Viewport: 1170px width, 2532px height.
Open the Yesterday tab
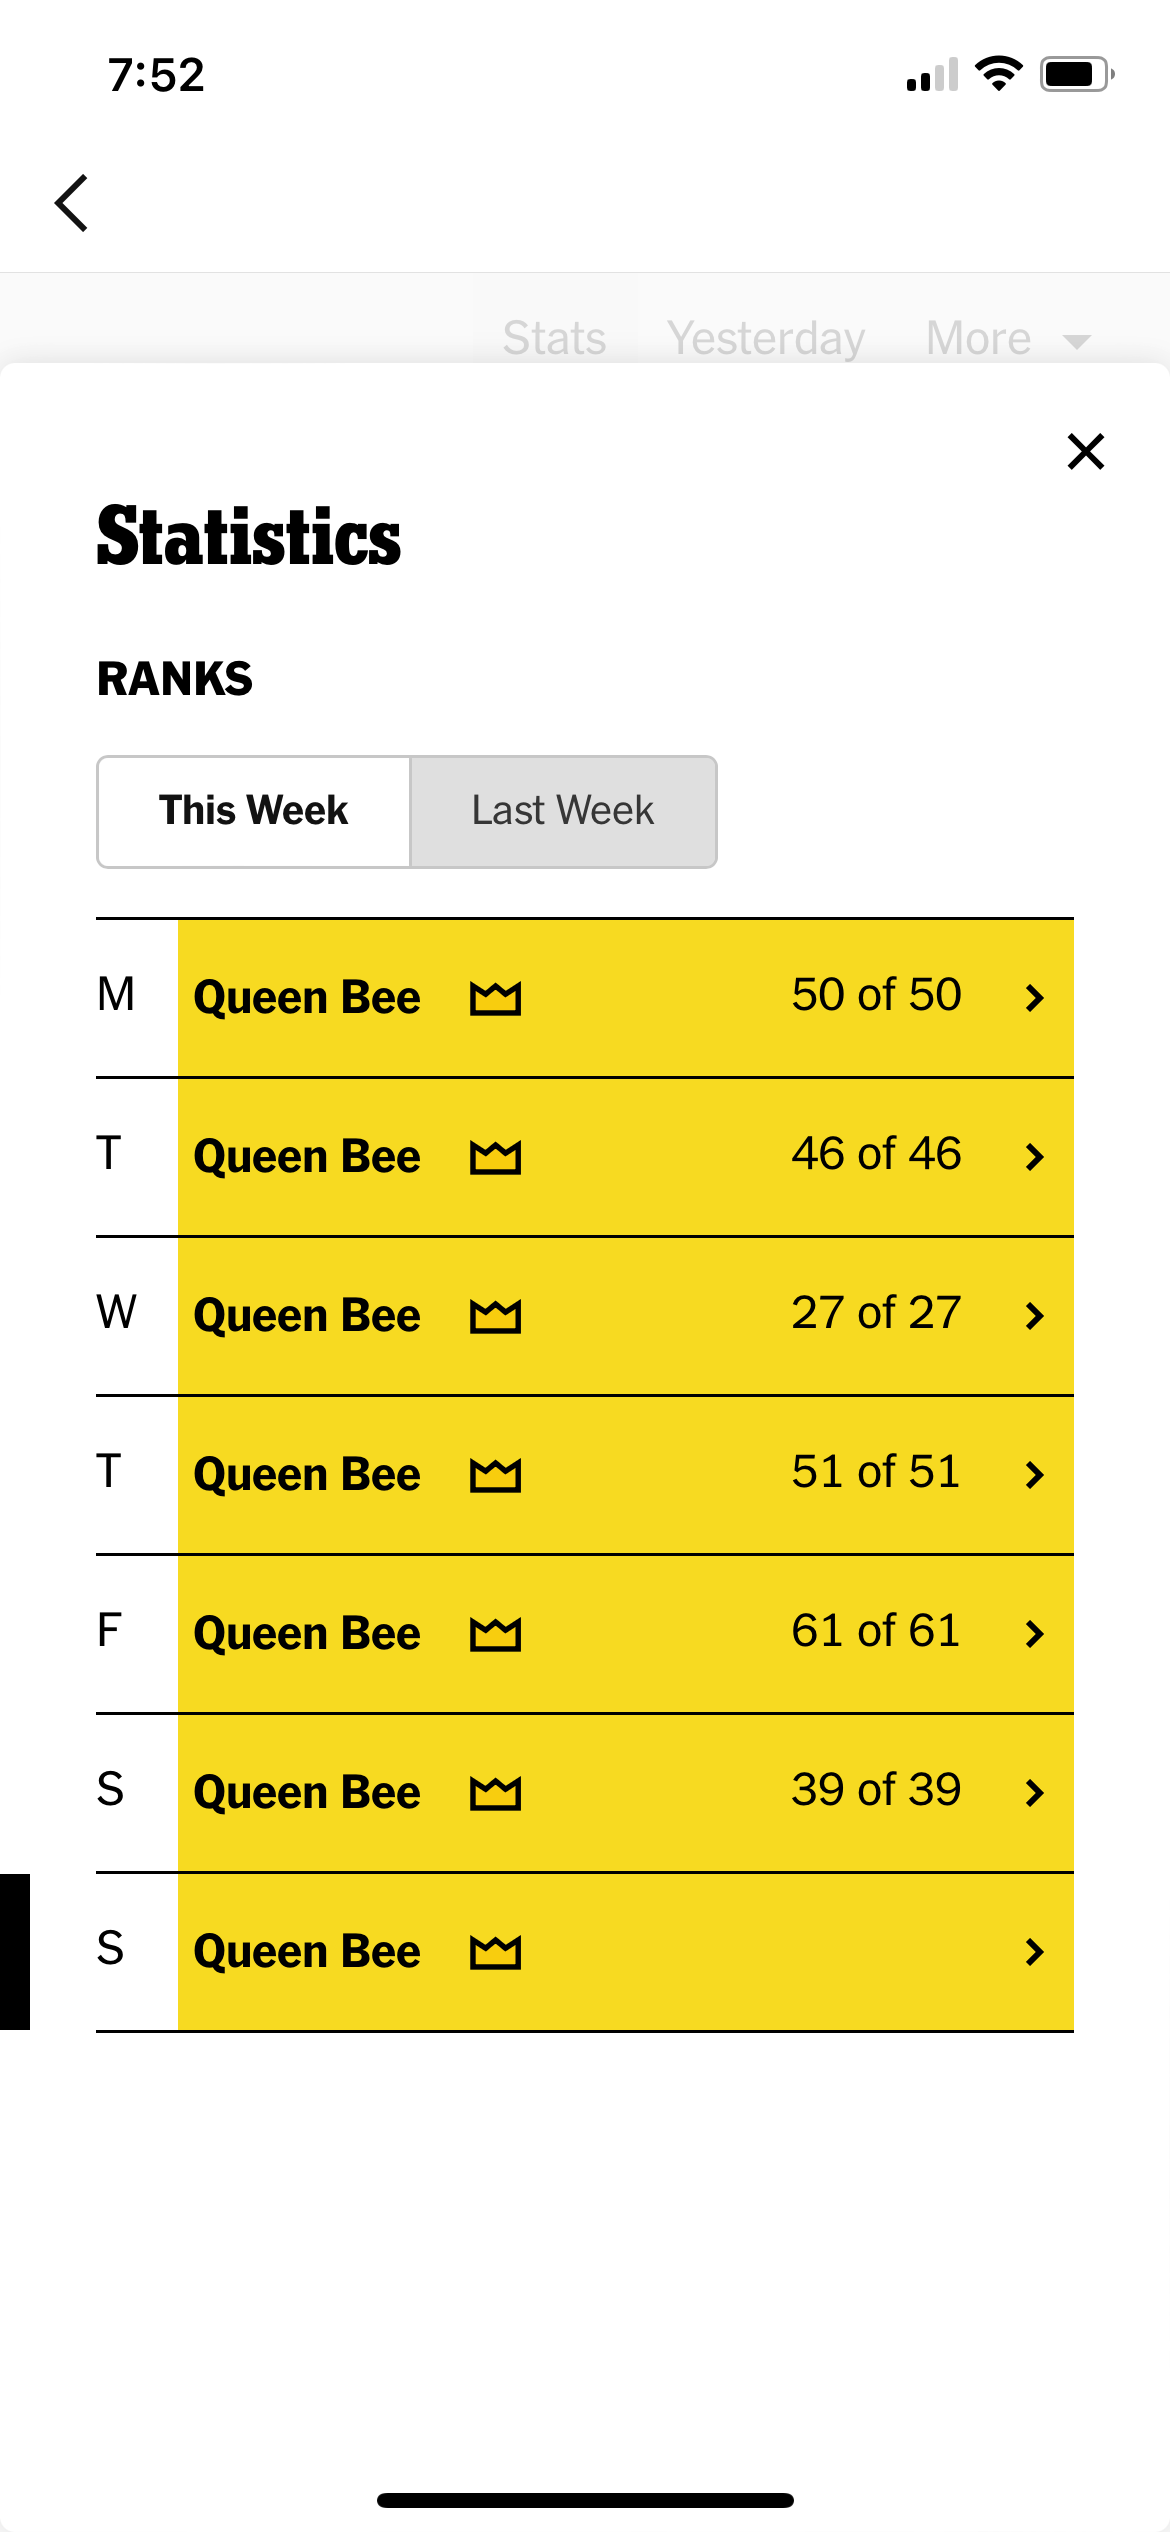coord(766,338)
